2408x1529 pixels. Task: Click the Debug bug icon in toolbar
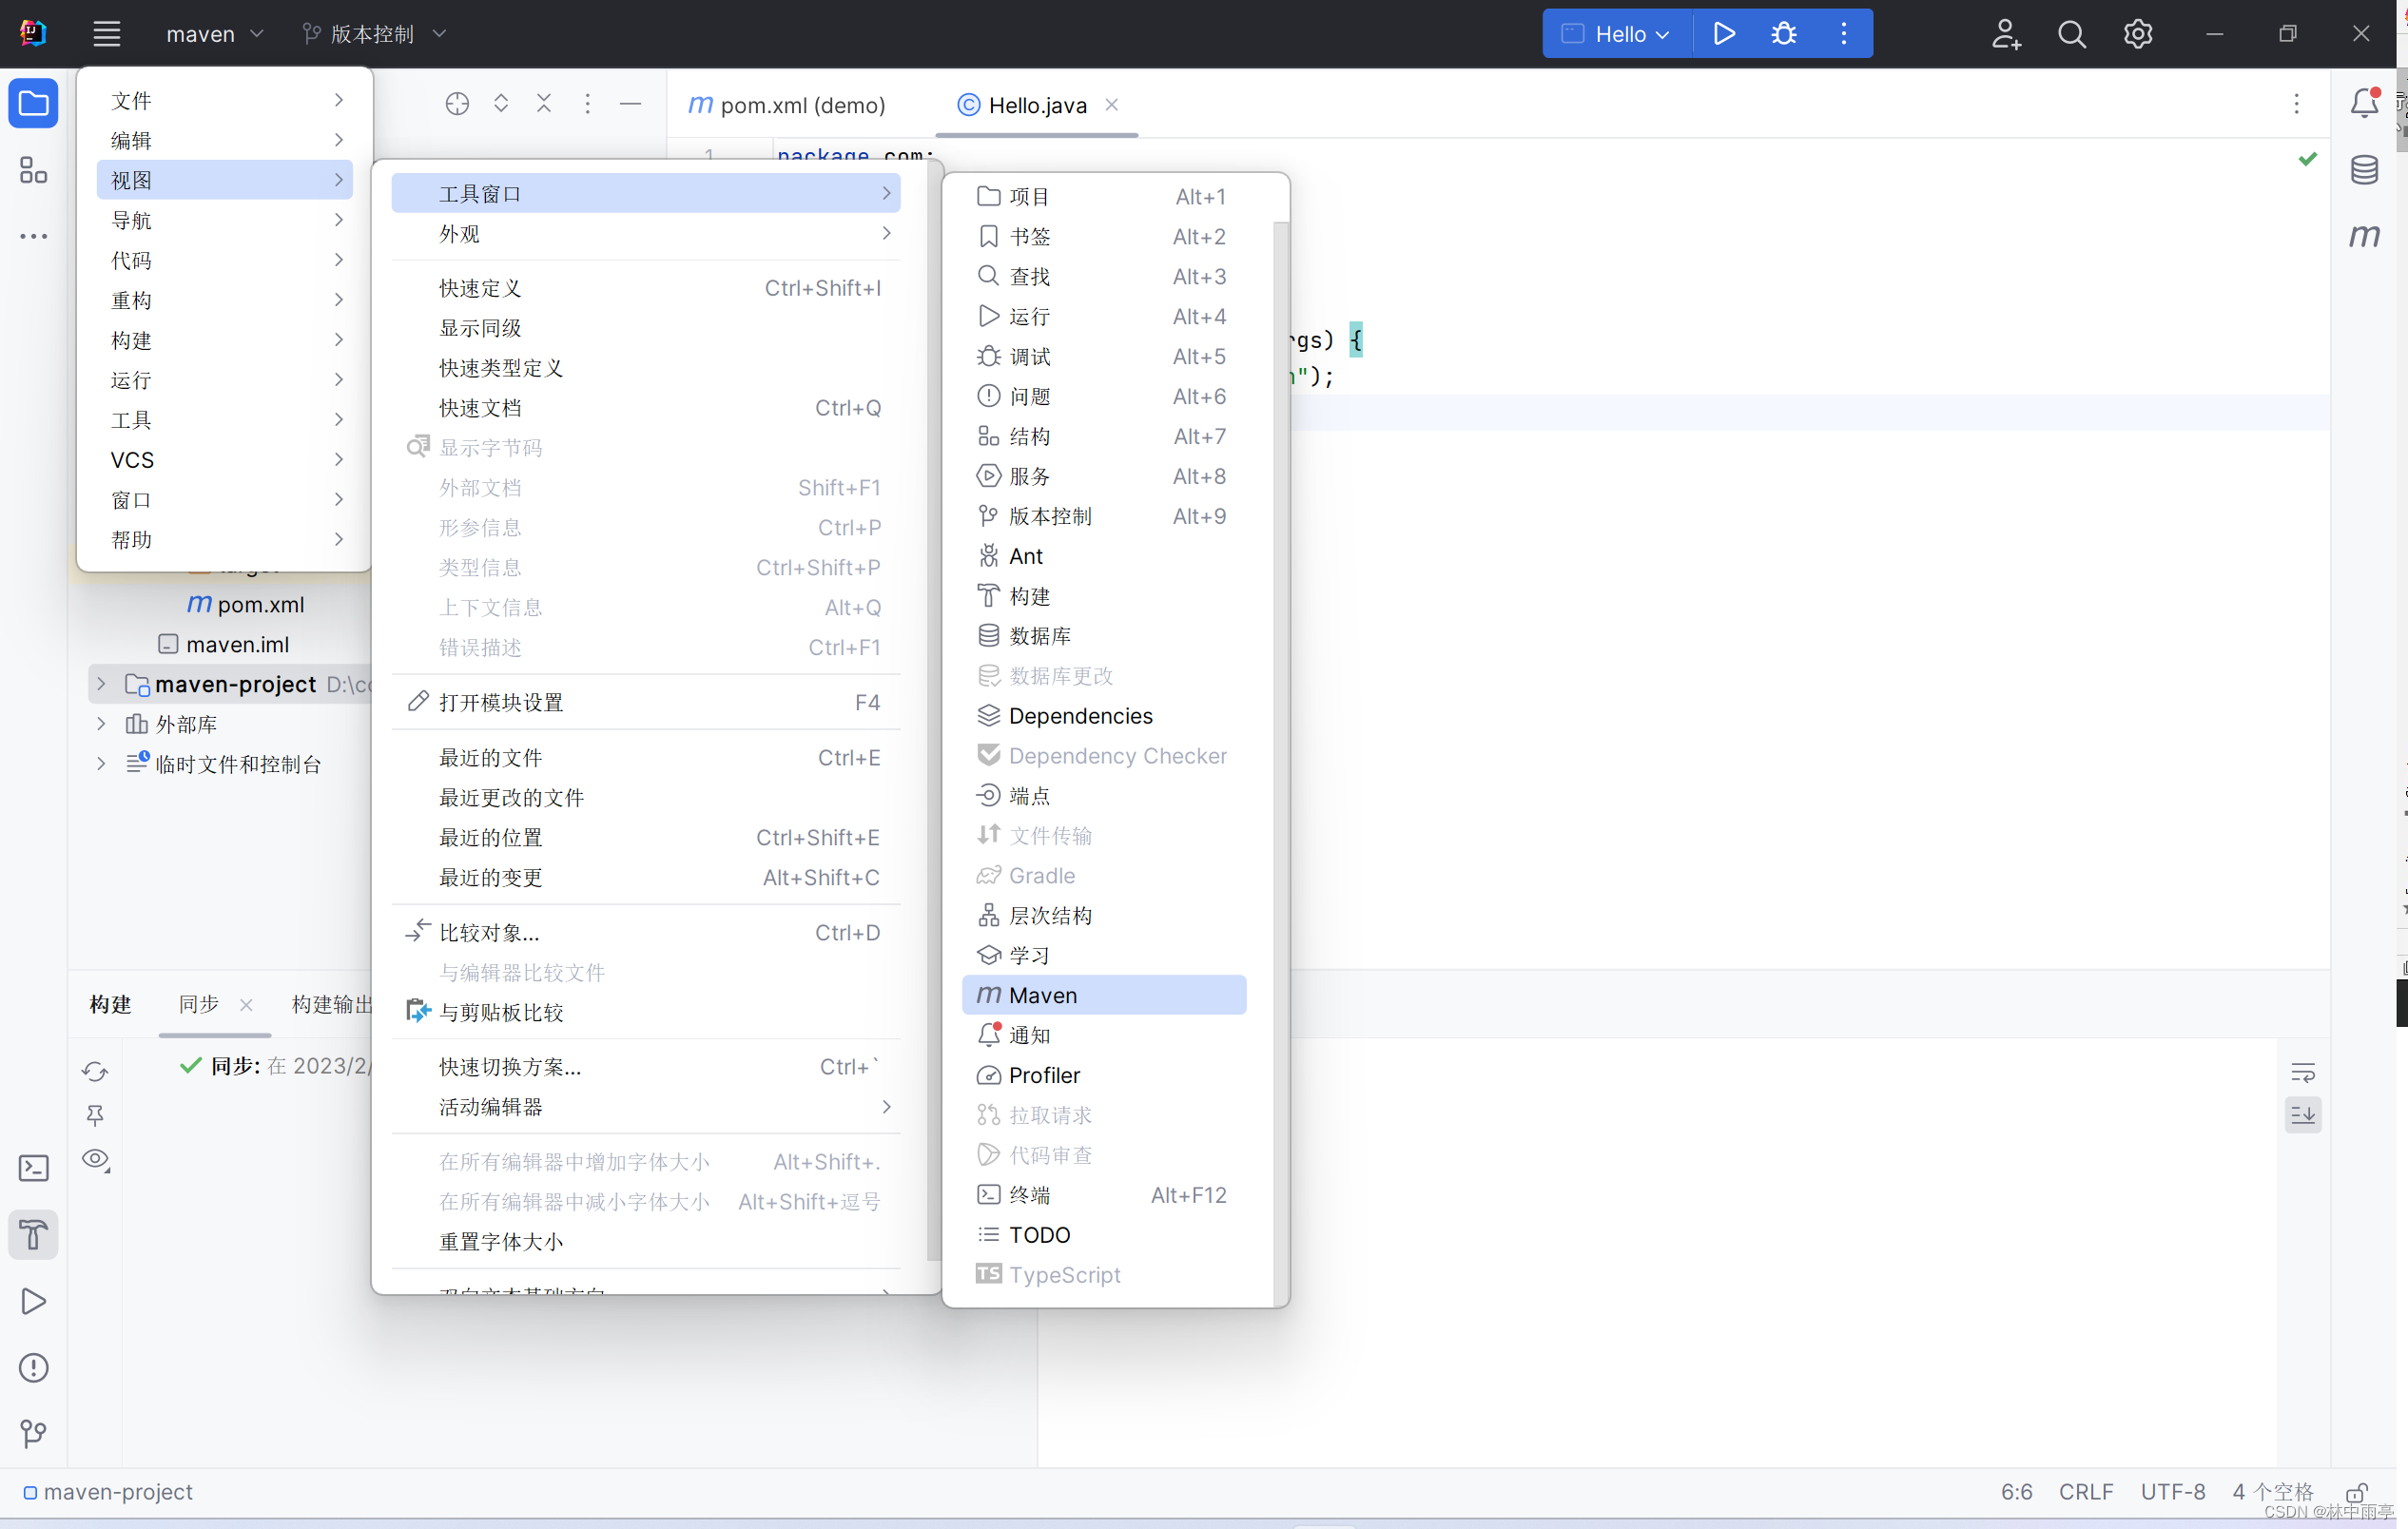1784,34
